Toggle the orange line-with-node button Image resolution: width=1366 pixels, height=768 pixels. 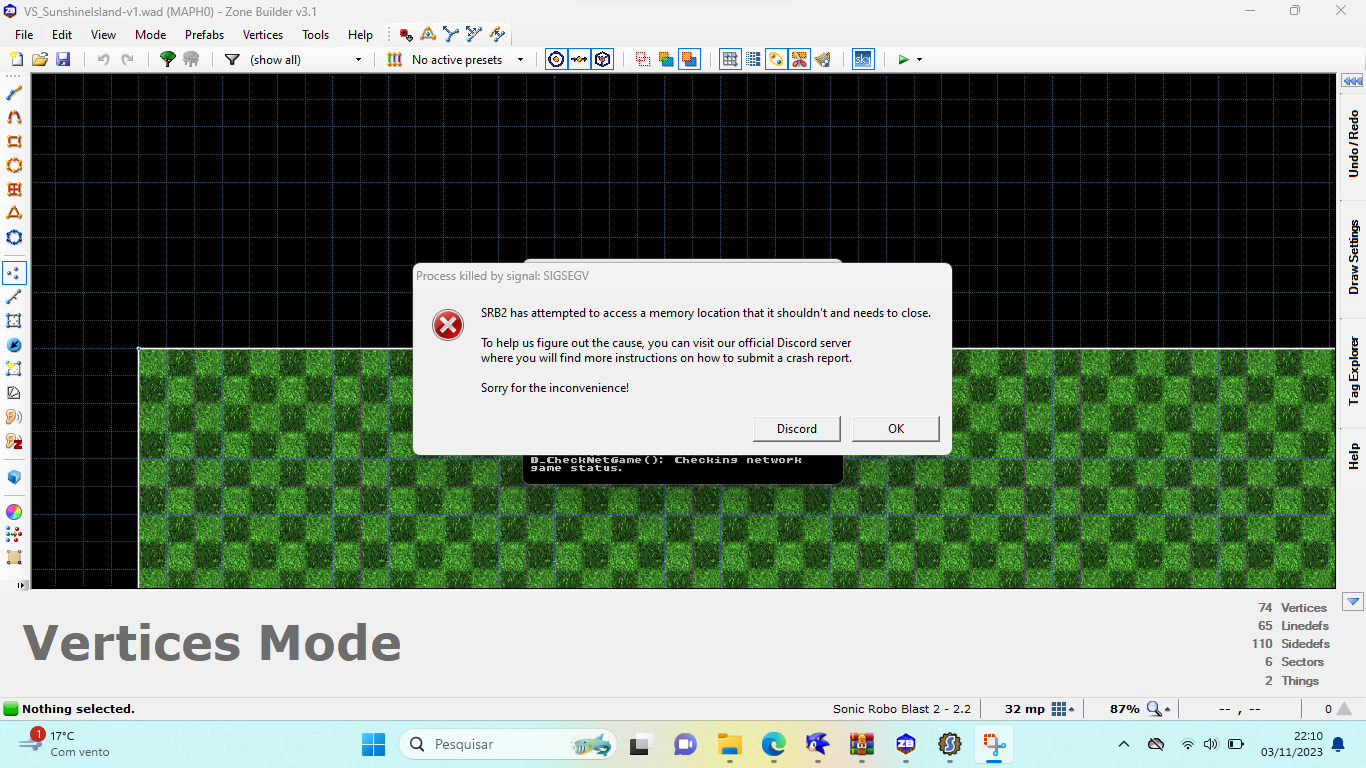coord(579,60)
